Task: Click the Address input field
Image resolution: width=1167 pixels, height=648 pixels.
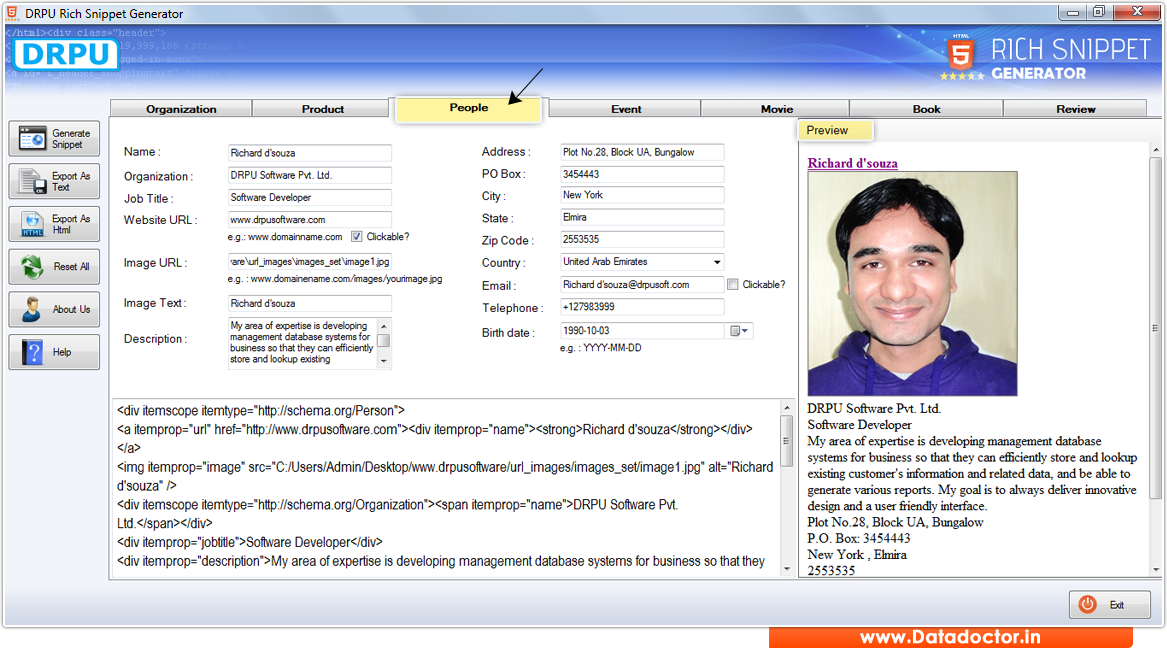Action: click(x=642, y=152)
